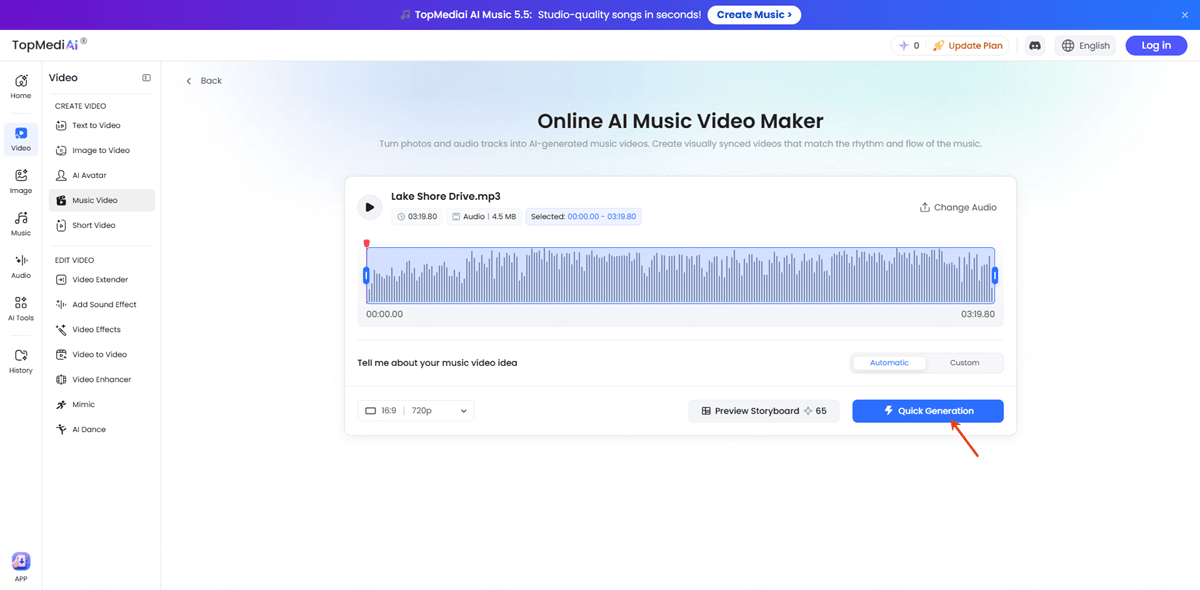This screenshot has height=590, width=1200.
Task: Click Preview Storyboard button
Action: click(x=764, y=411)
